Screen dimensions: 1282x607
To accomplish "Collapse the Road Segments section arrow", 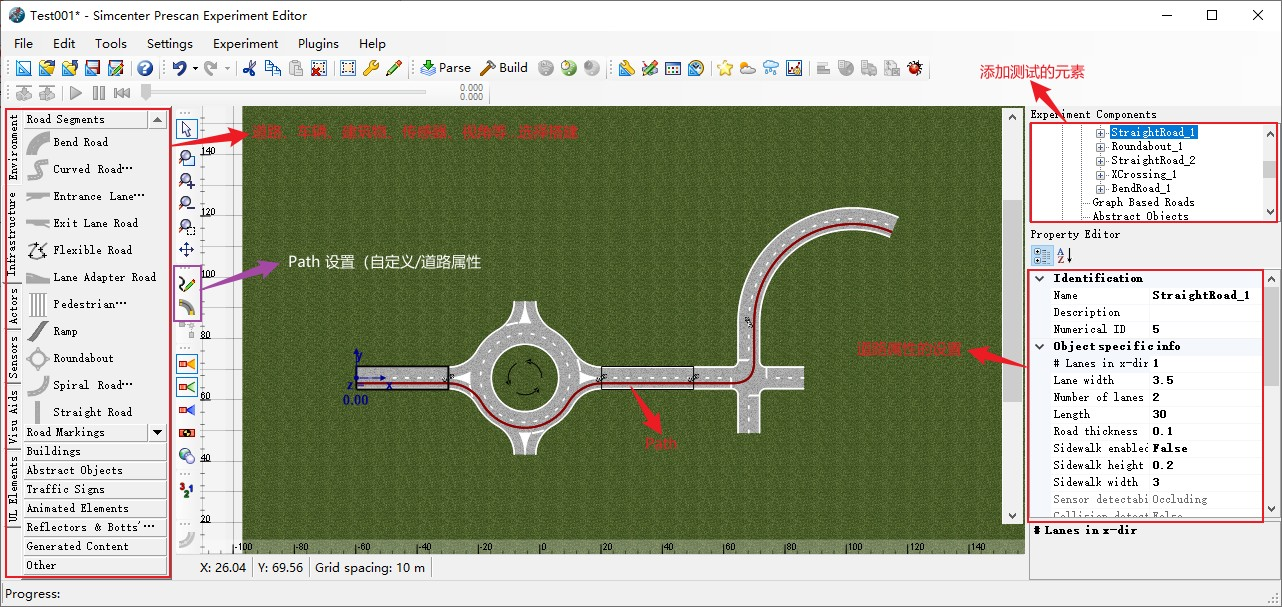I will [x=157, y=119].
